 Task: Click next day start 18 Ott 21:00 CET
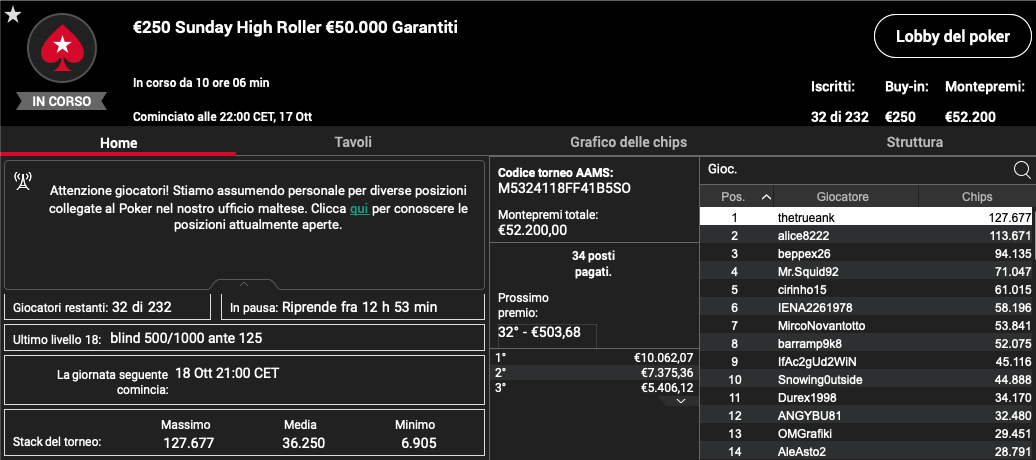click(227, 373)
